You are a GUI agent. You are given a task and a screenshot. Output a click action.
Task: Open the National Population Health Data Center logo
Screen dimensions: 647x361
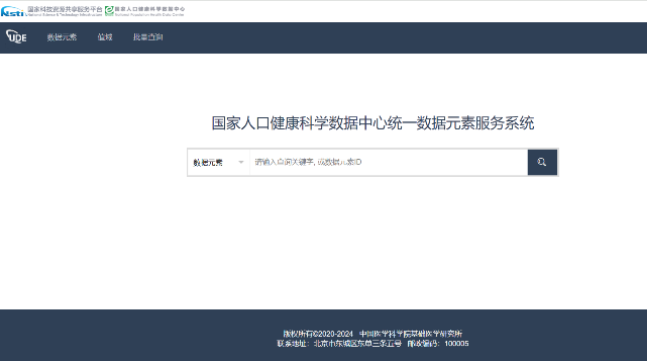click(x=145, y=11)
